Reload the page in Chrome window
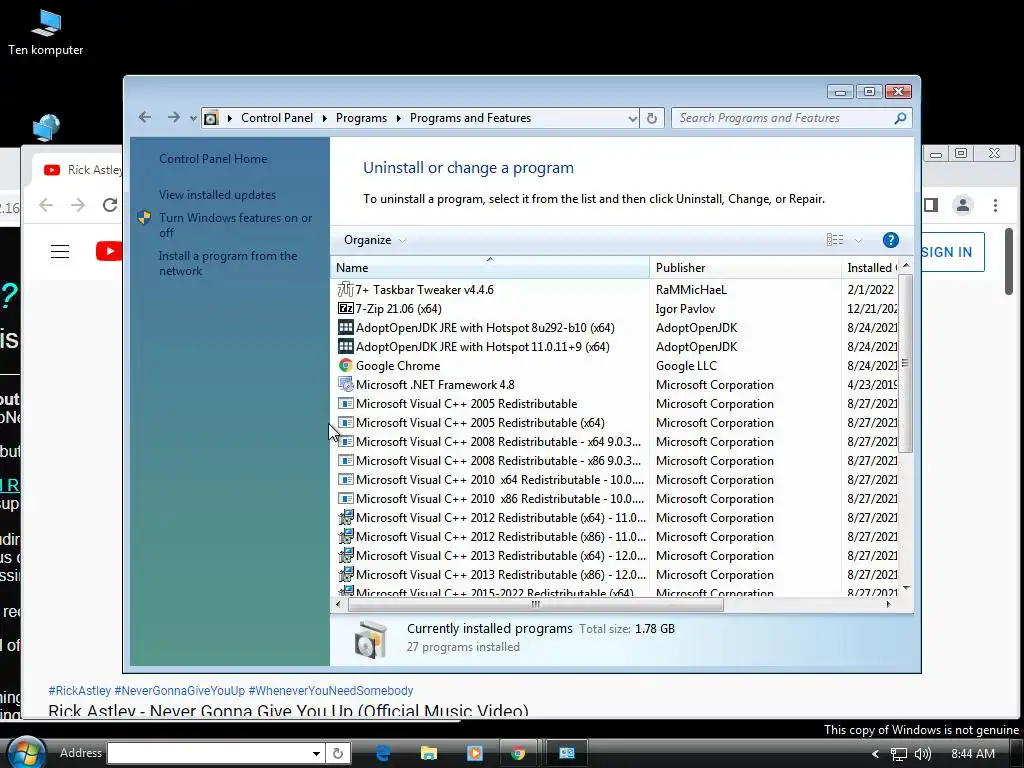Image resolution: width=1024 pixels, height=768 pixels. tap(110, 205)
